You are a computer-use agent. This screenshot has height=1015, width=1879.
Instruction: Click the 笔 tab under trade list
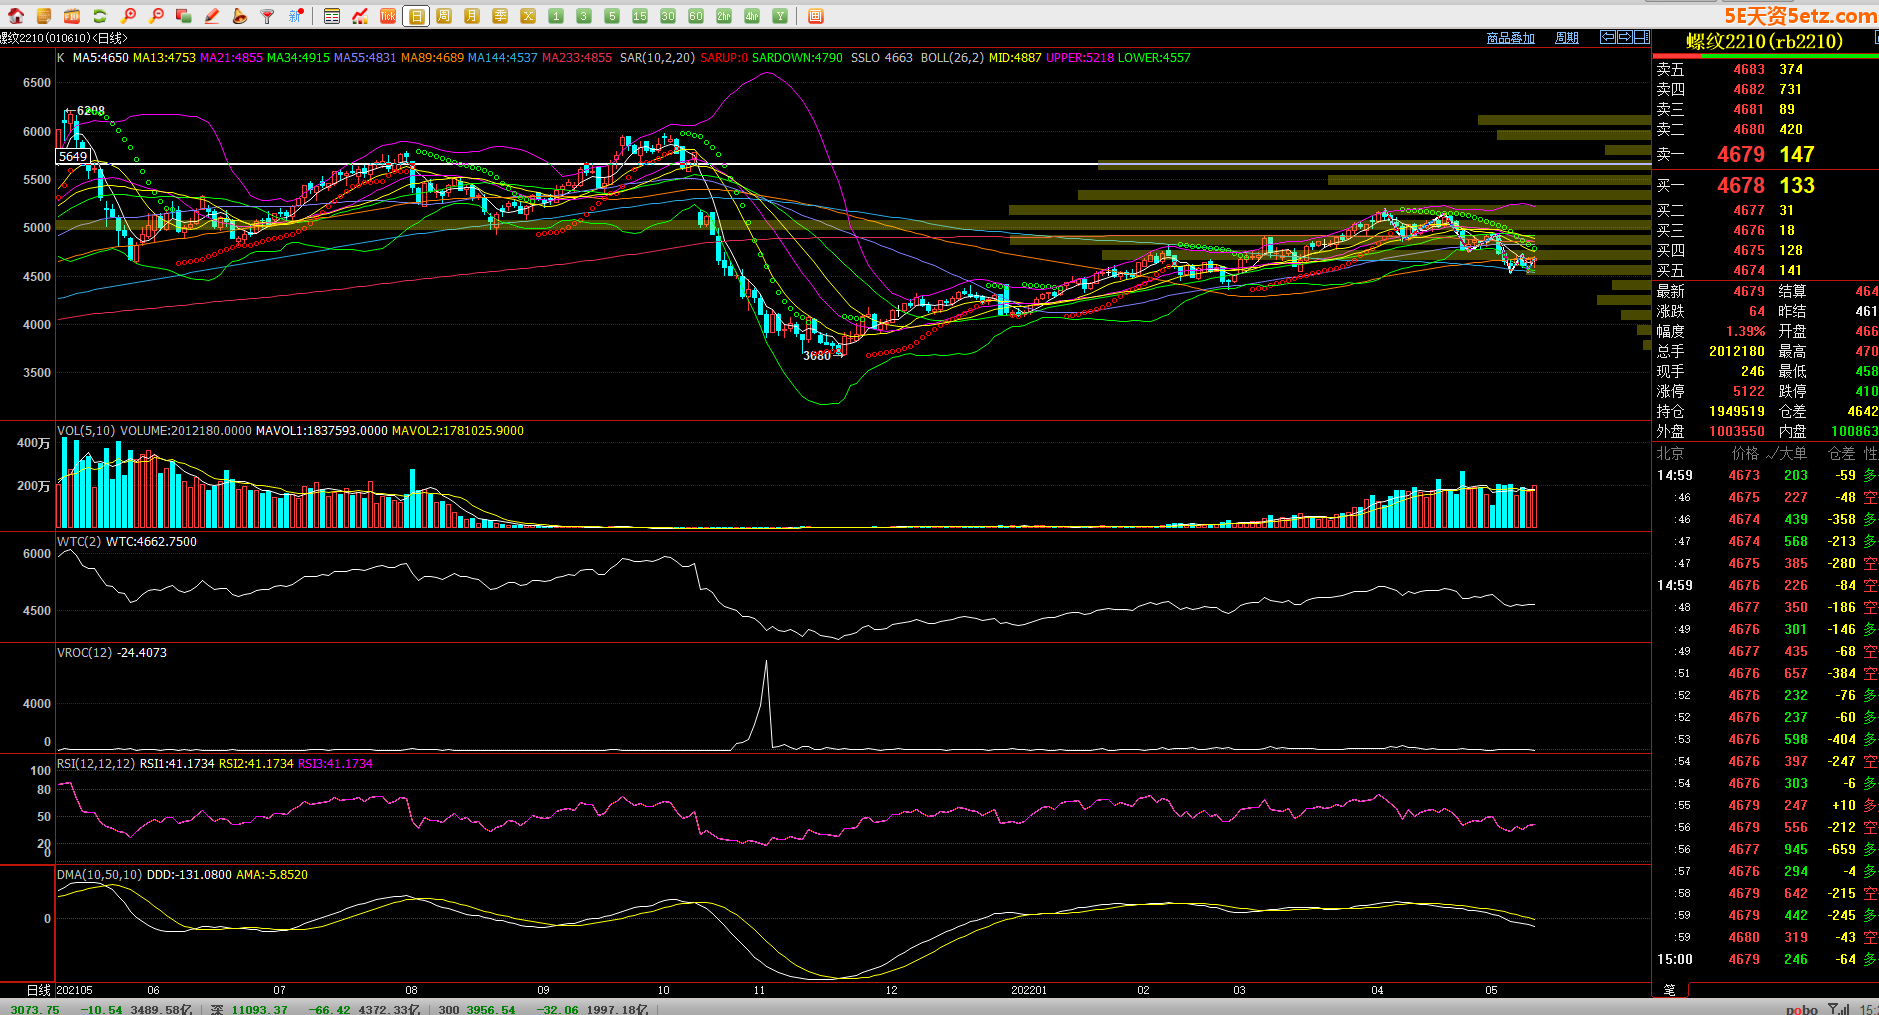pyautogui.click(x=1669, y=990)
